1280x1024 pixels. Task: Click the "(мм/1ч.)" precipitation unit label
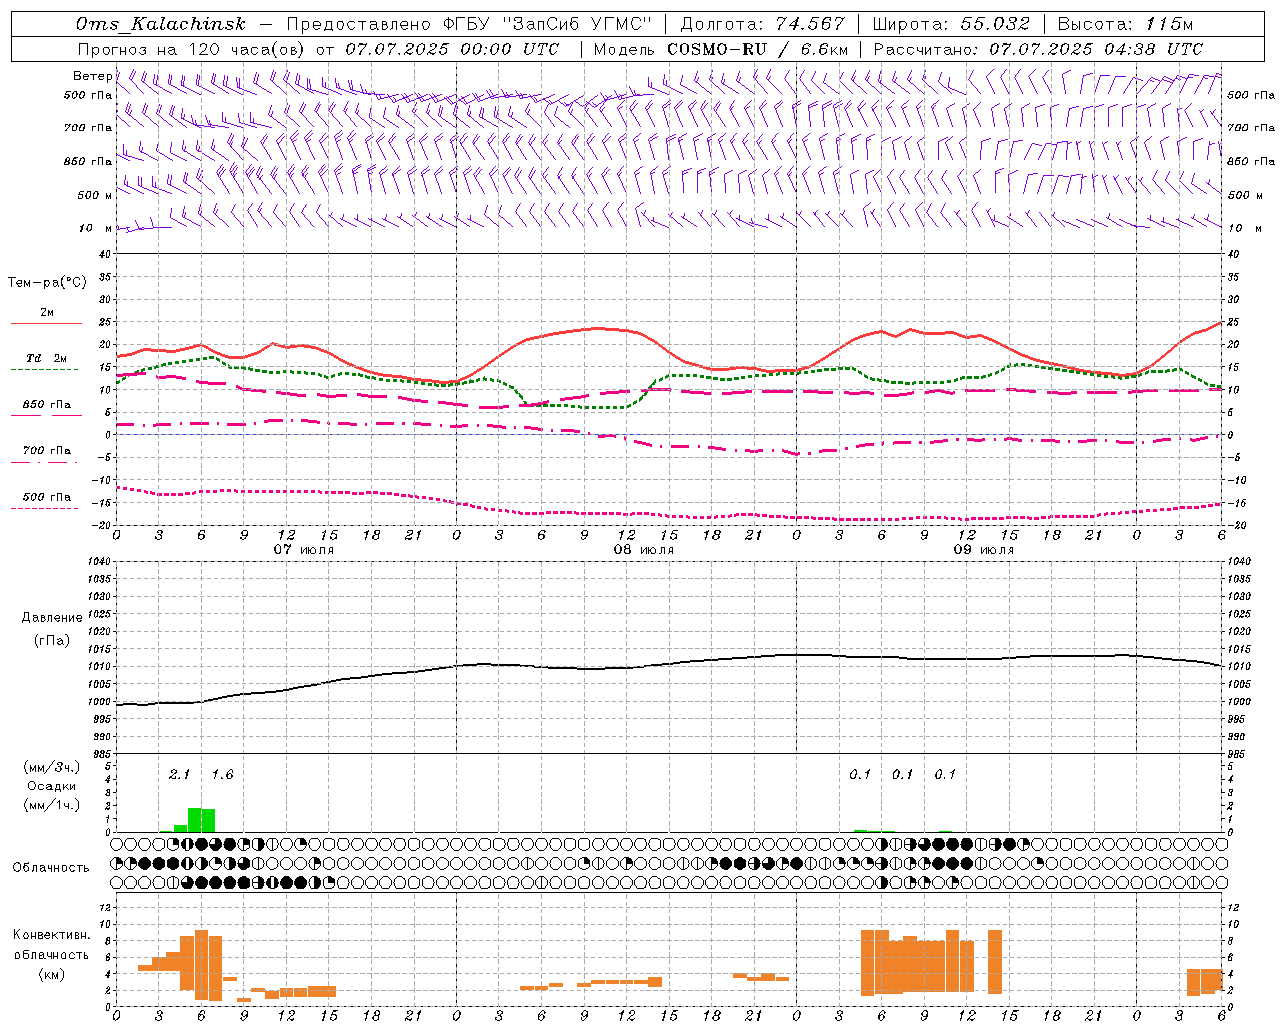tap(52, 805)
